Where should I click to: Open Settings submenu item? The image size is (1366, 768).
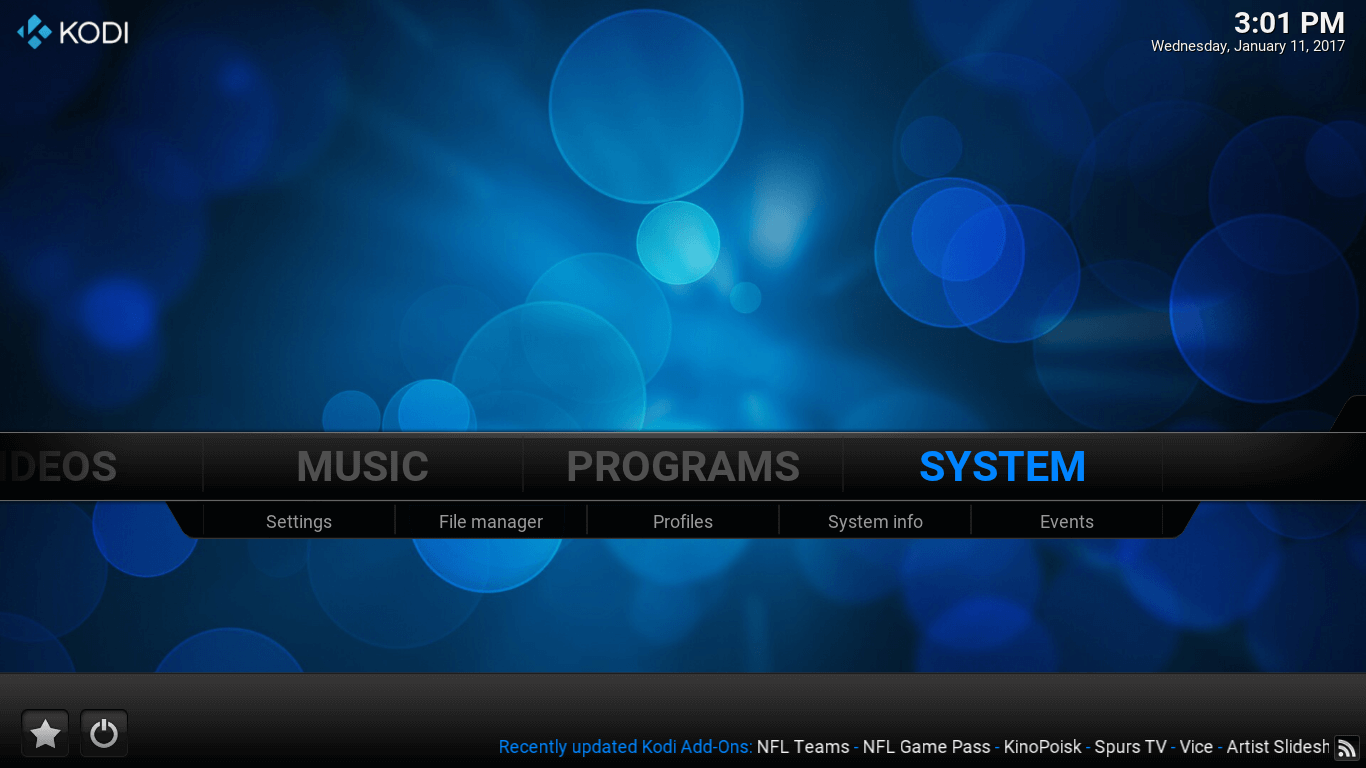[x=299, y=522]
